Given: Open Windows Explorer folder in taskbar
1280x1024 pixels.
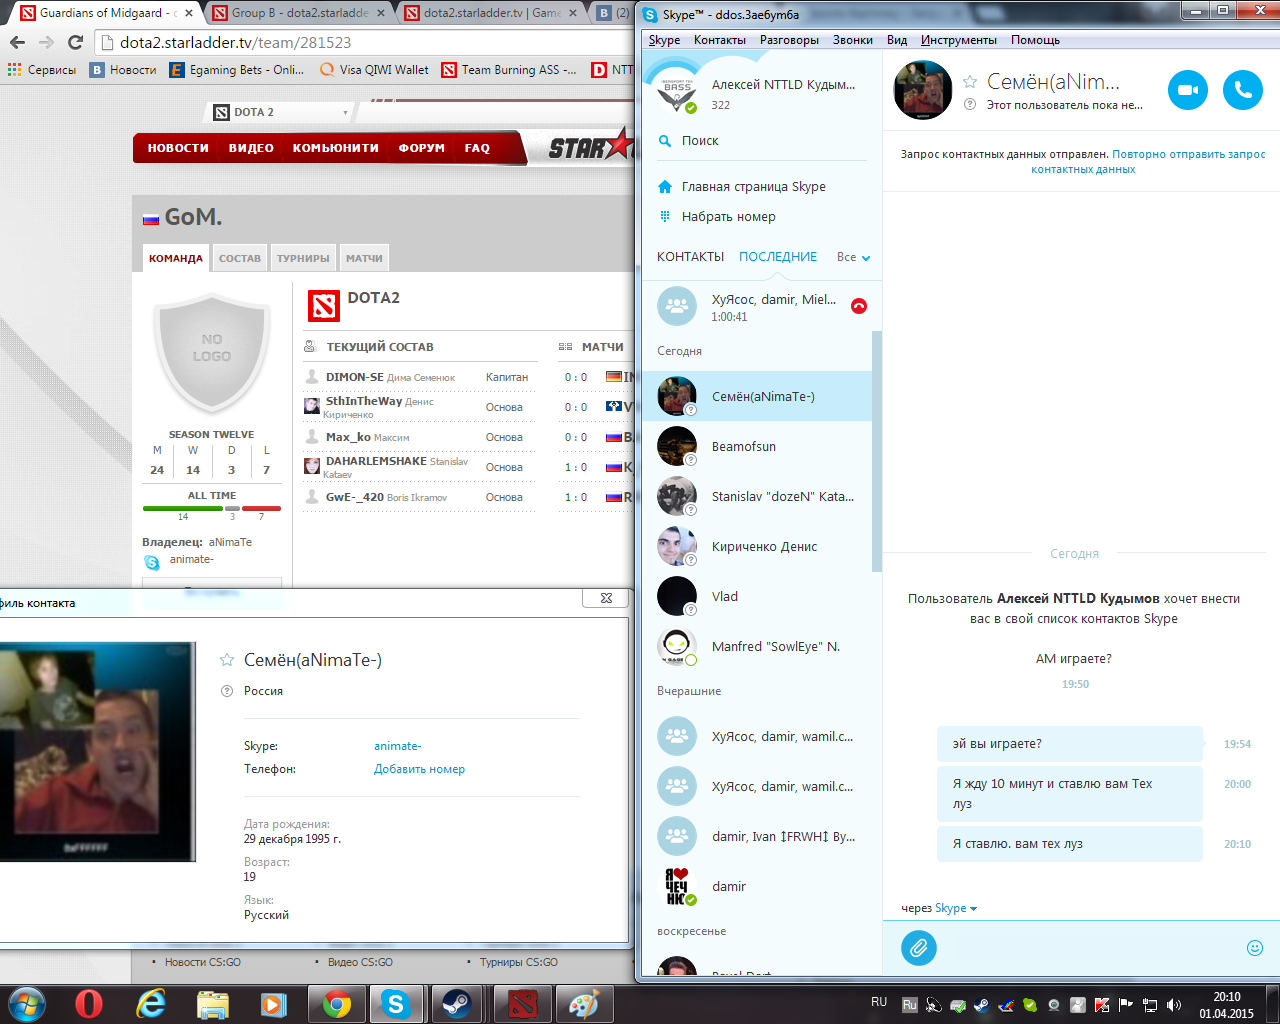Looking at the screenshot, I should [213, 1004].
